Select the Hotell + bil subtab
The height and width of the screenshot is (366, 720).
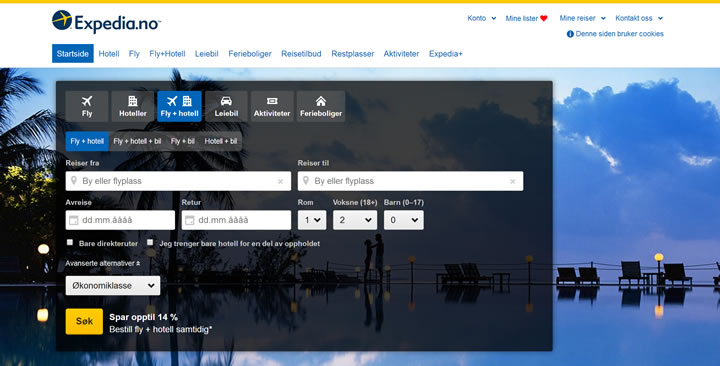click(221, 141)
